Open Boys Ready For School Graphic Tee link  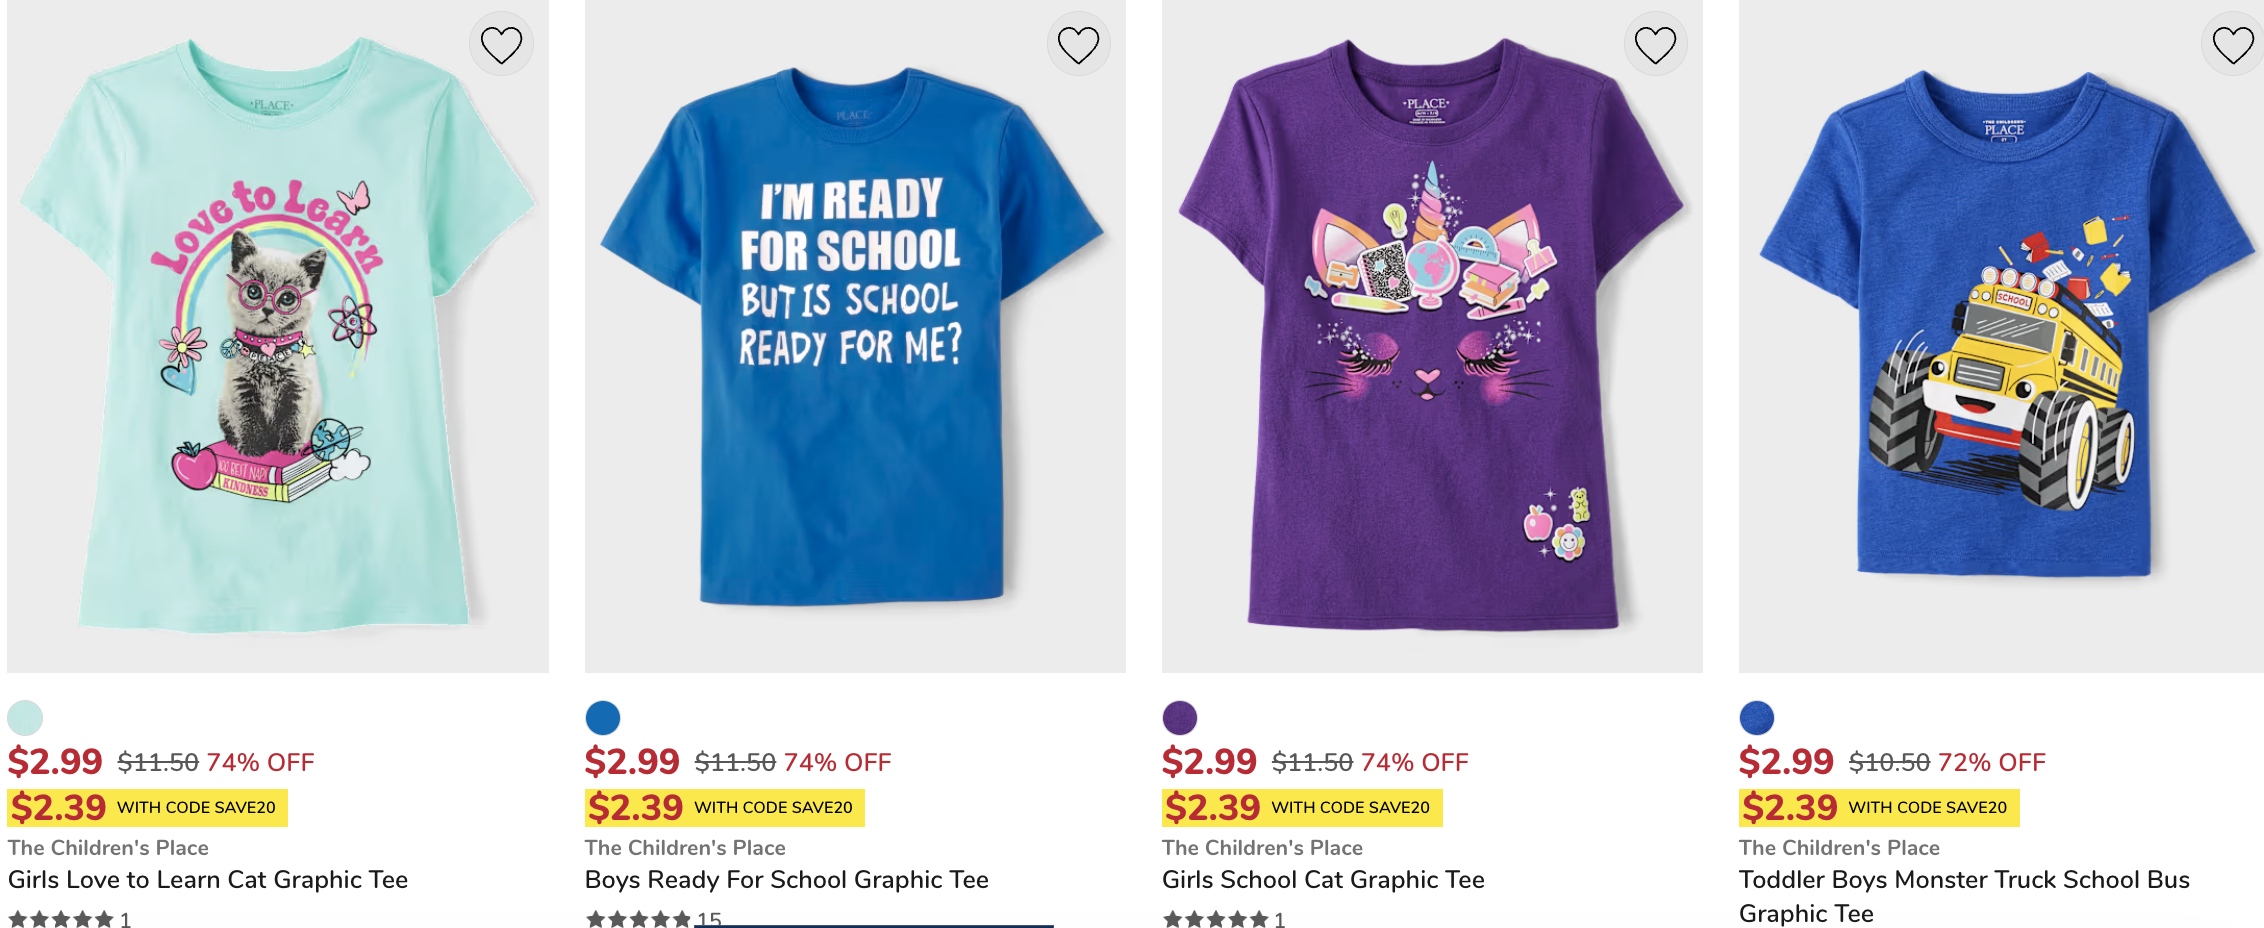coord(786,880)
